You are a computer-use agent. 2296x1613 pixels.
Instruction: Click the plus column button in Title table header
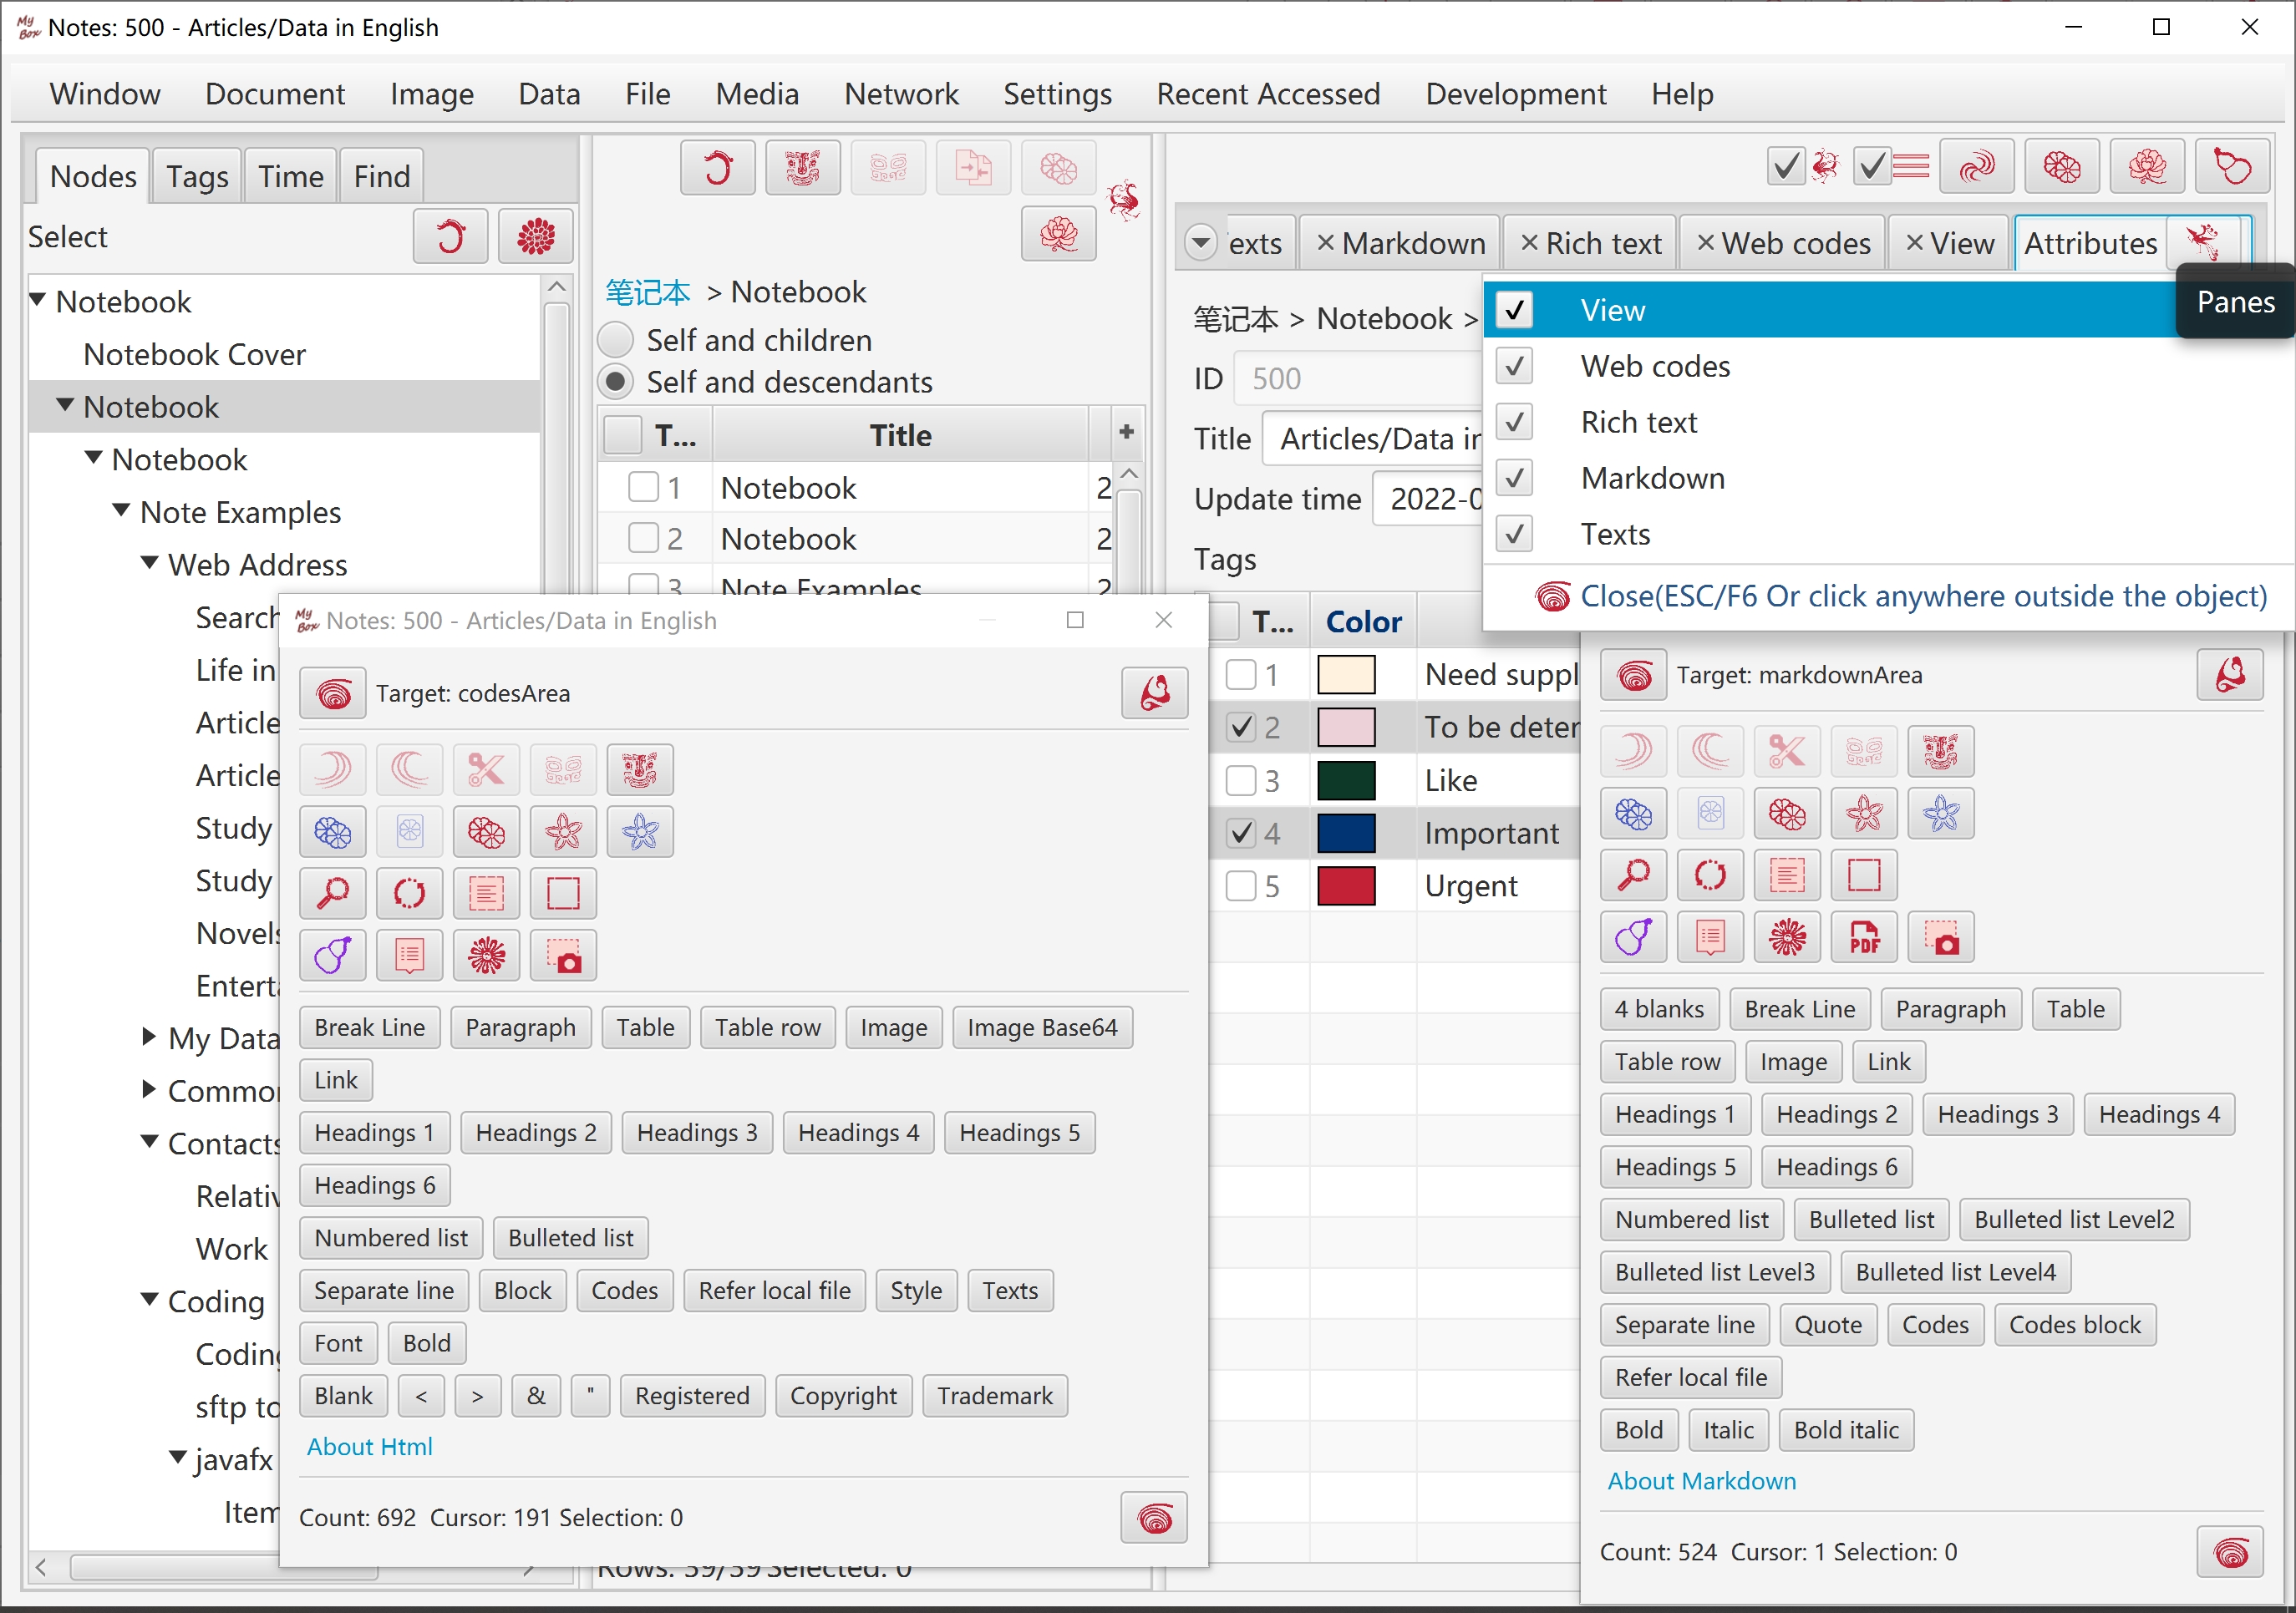coord(1126,433)
